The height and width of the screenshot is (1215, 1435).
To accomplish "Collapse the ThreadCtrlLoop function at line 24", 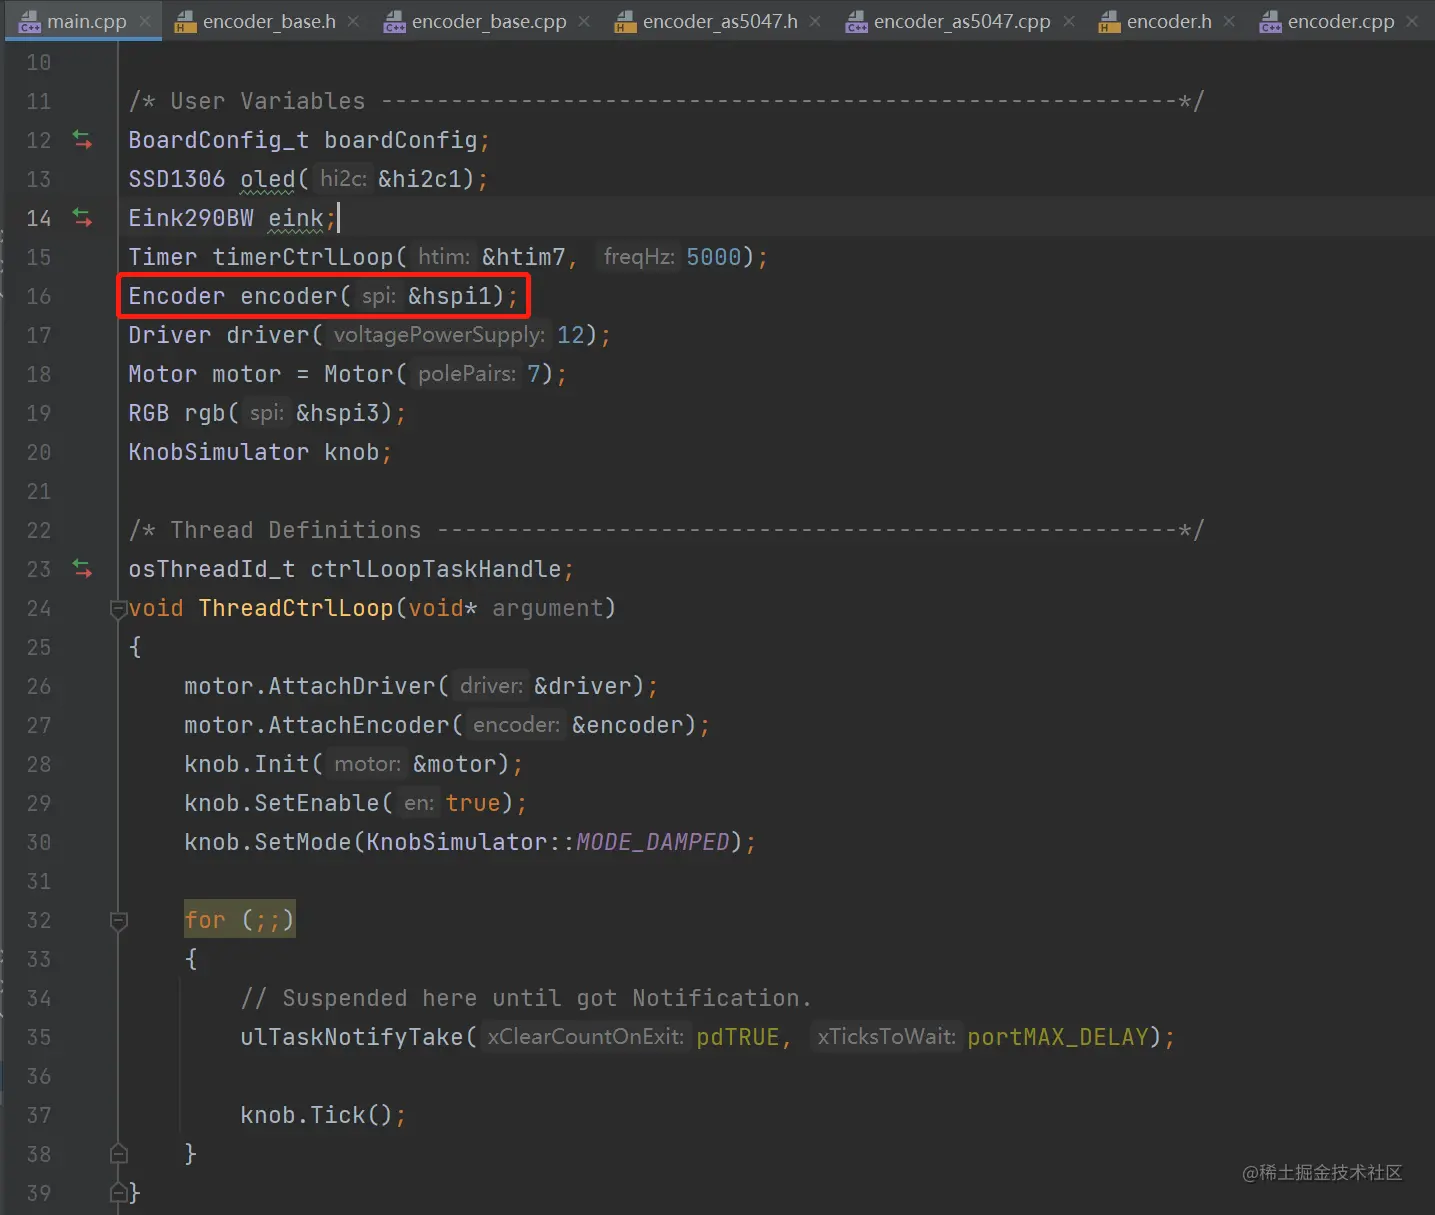I will click(x=118, y=608).
